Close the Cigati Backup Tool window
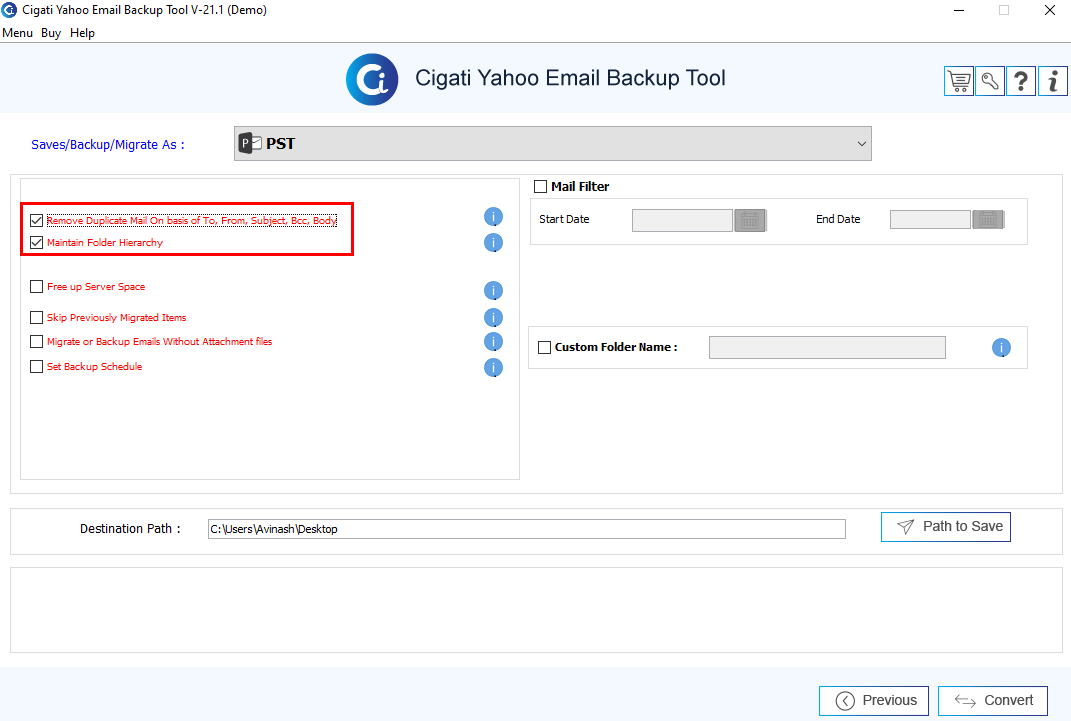The width and height of the screenshot is (1071, 721). tap(1050, 10)
